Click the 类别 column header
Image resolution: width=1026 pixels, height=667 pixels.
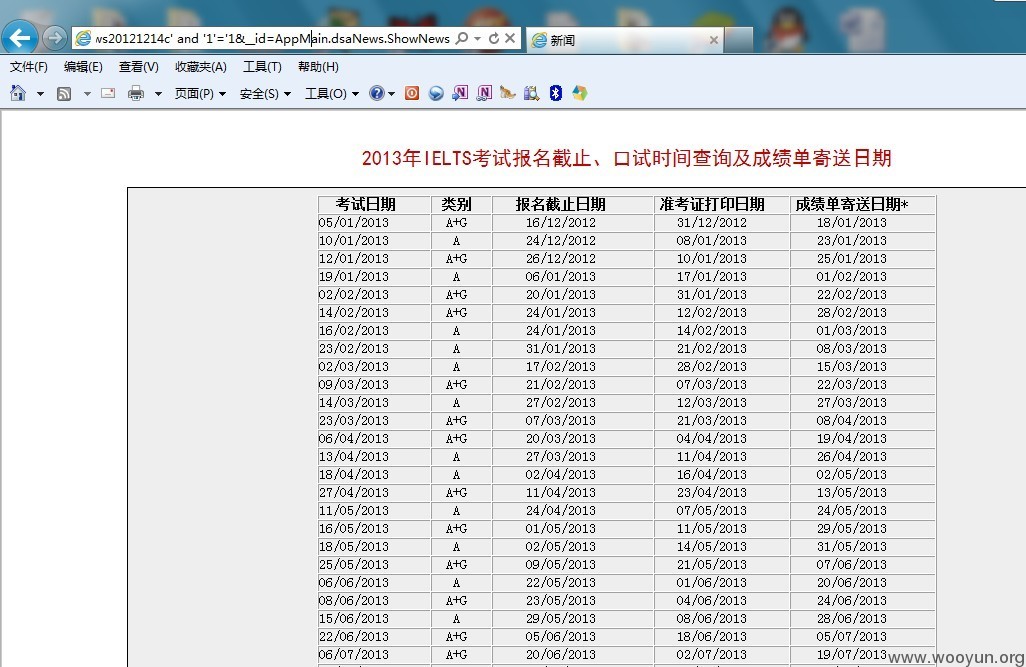coord(456,204)
